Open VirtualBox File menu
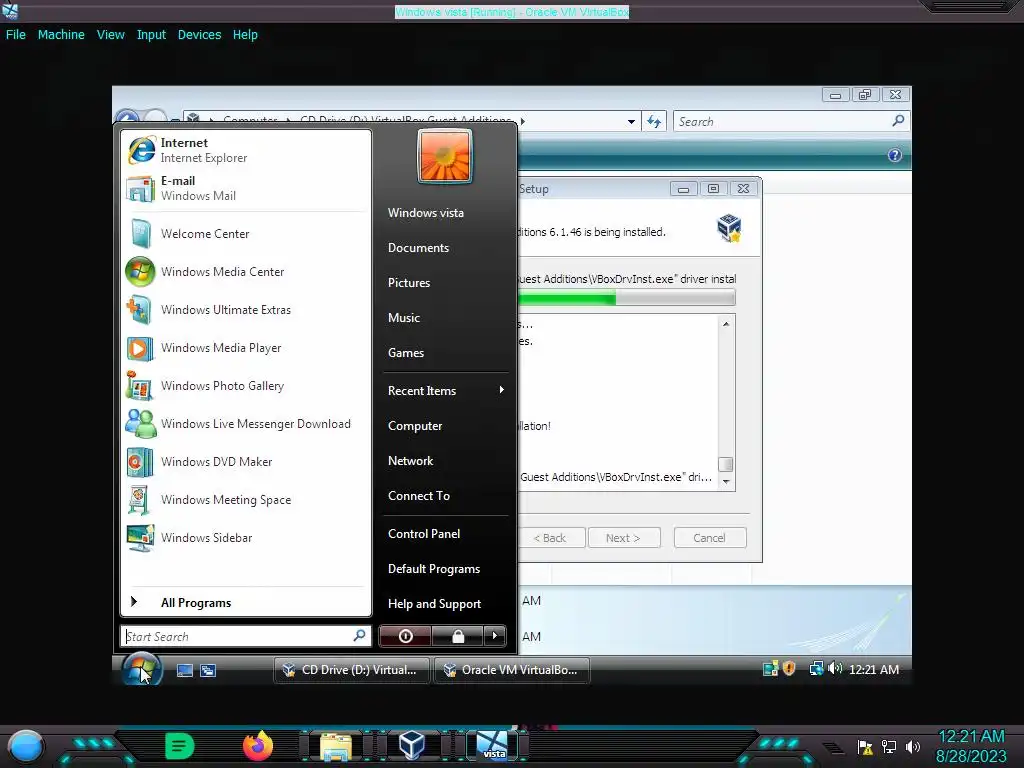The width and height of the screenshot is (1024, 768). [x=16, y=35]
